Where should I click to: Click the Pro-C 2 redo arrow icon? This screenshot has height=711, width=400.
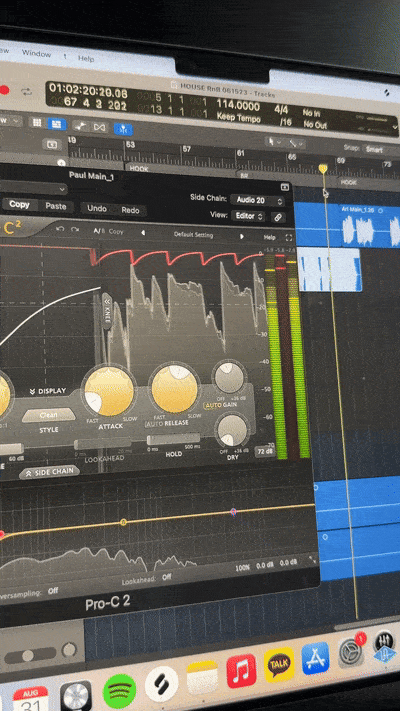pyautogui.click(x=75, y=229)
